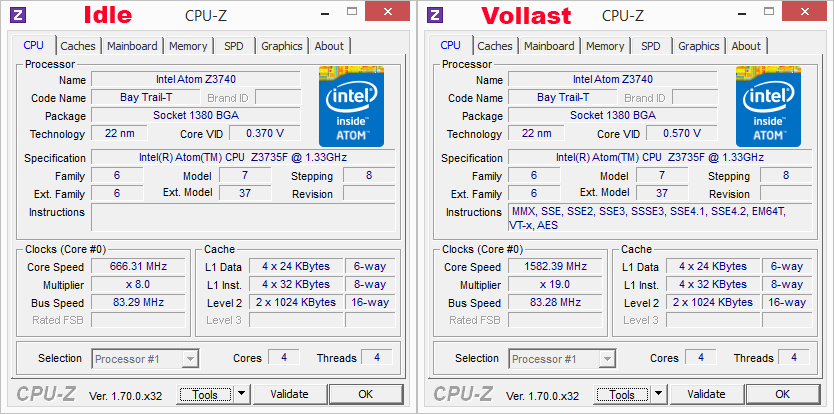Click Package Socket 1380 BGA in Idle window
Viewport: 834px width, 414px height.
click(196, 115)
